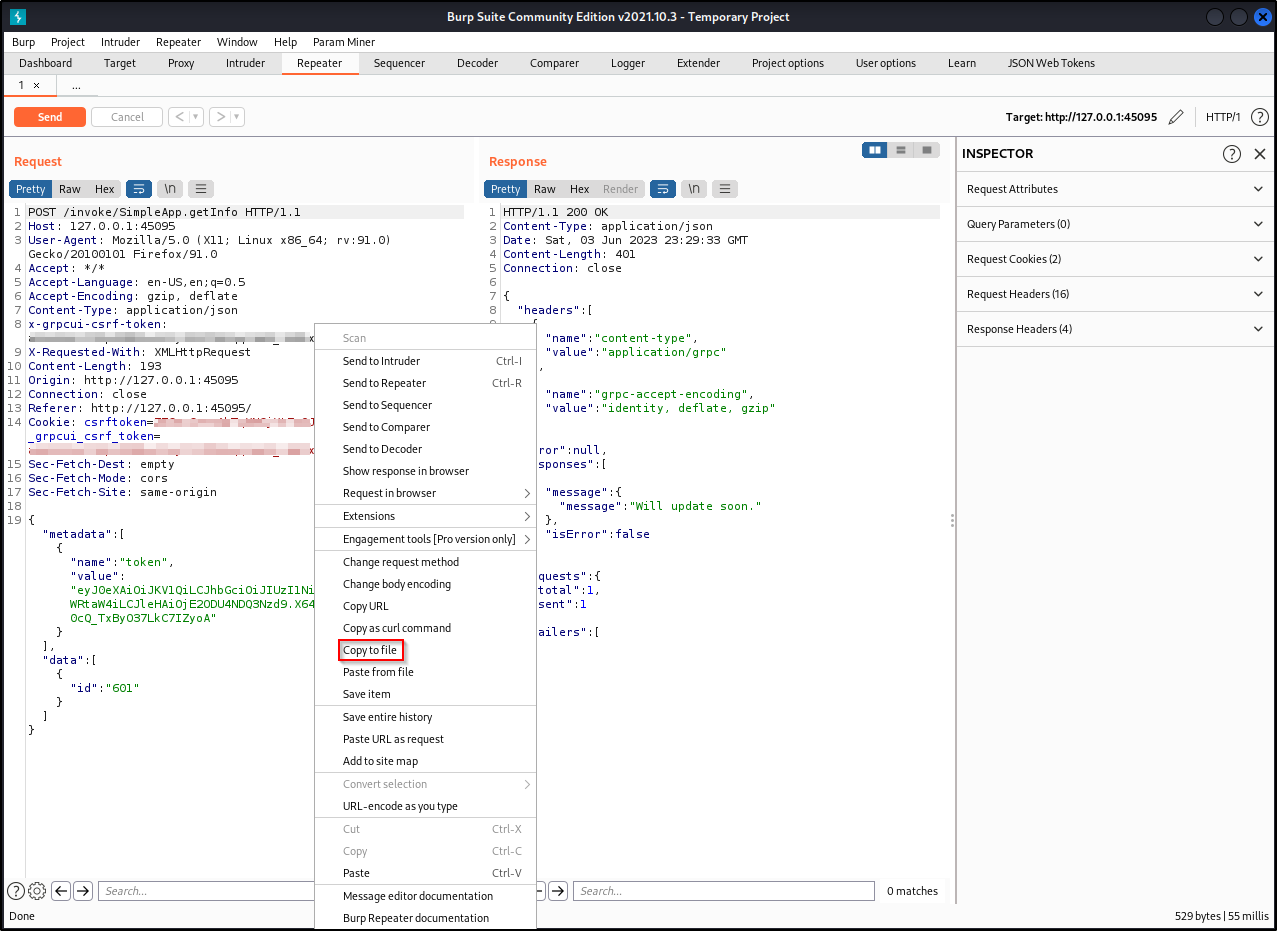Click next match arrow under Request

click(83, 891)
